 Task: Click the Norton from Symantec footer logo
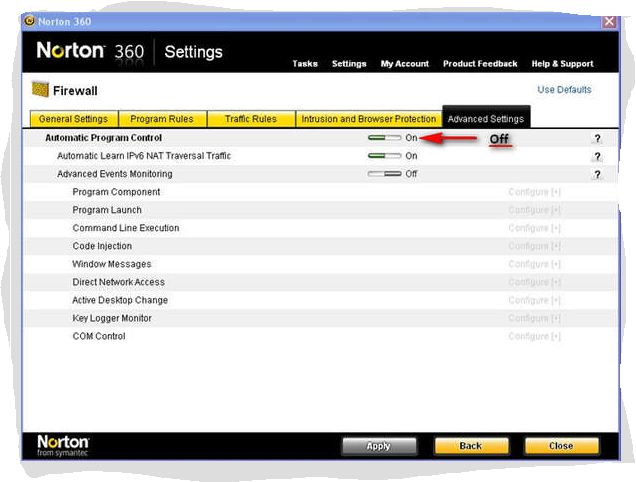tap(63, 445)
